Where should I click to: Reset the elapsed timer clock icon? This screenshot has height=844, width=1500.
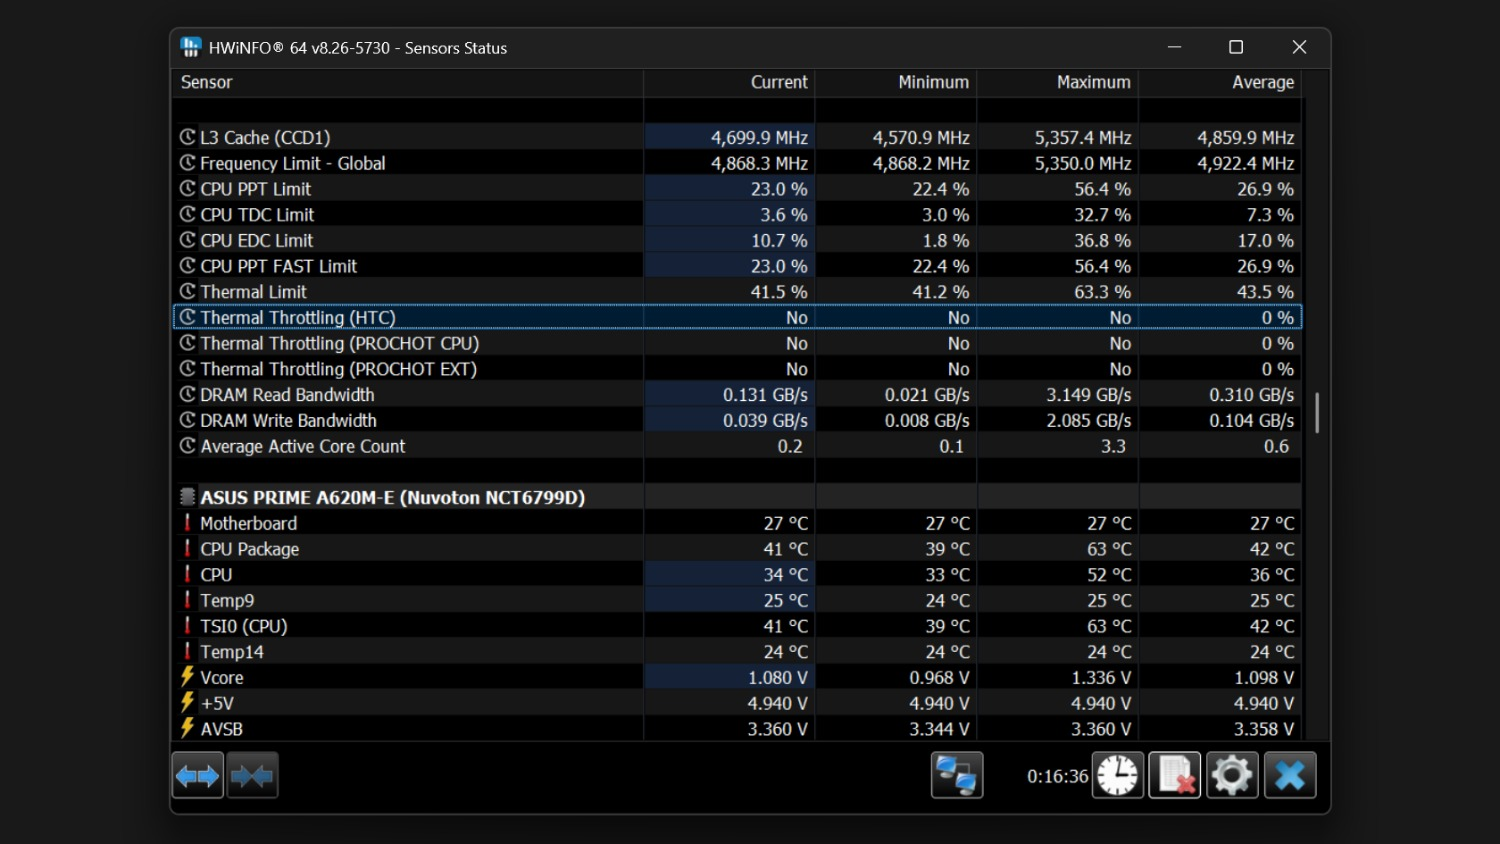coord(1117,776)
